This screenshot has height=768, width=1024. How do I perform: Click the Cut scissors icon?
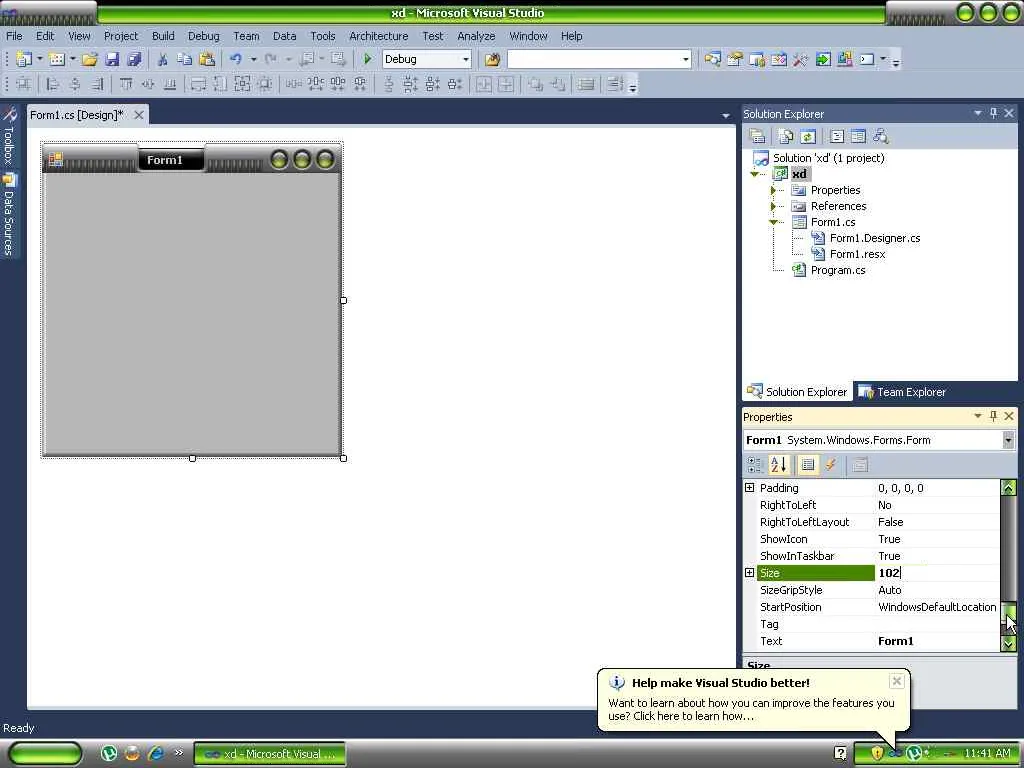click(x=163, y=59)
